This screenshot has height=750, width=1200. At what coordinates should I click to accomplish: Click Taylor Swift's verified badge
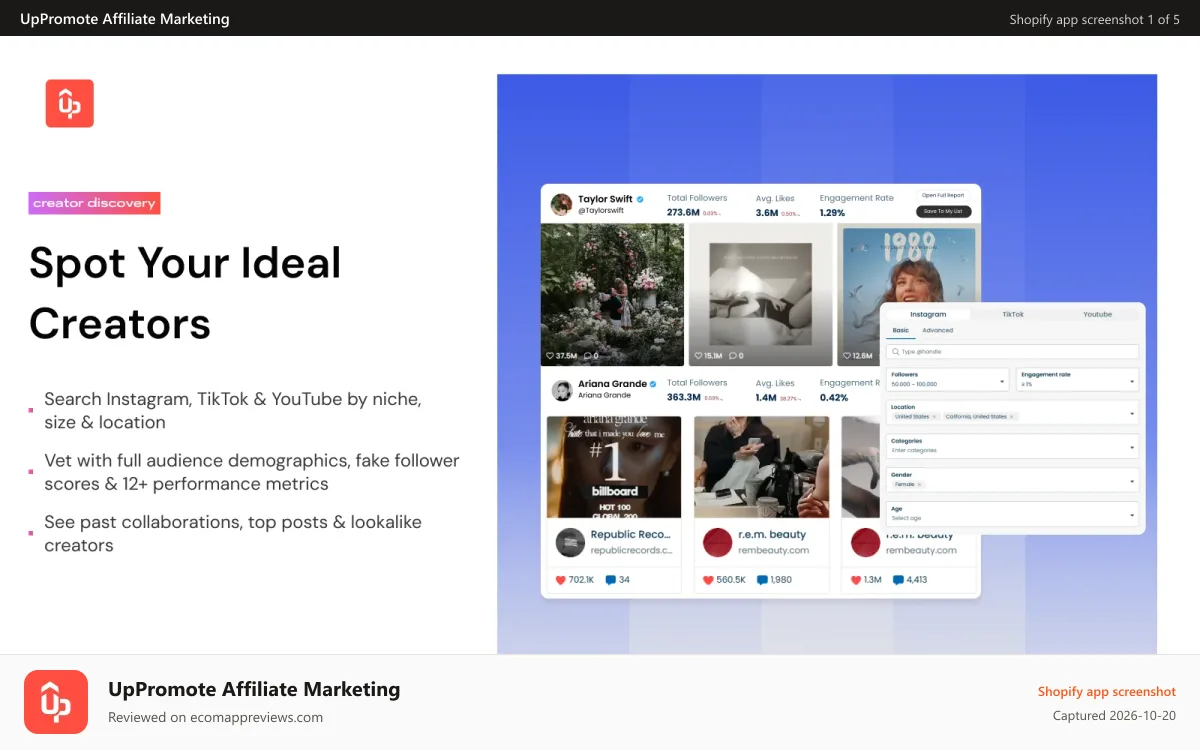pos(640,199)
